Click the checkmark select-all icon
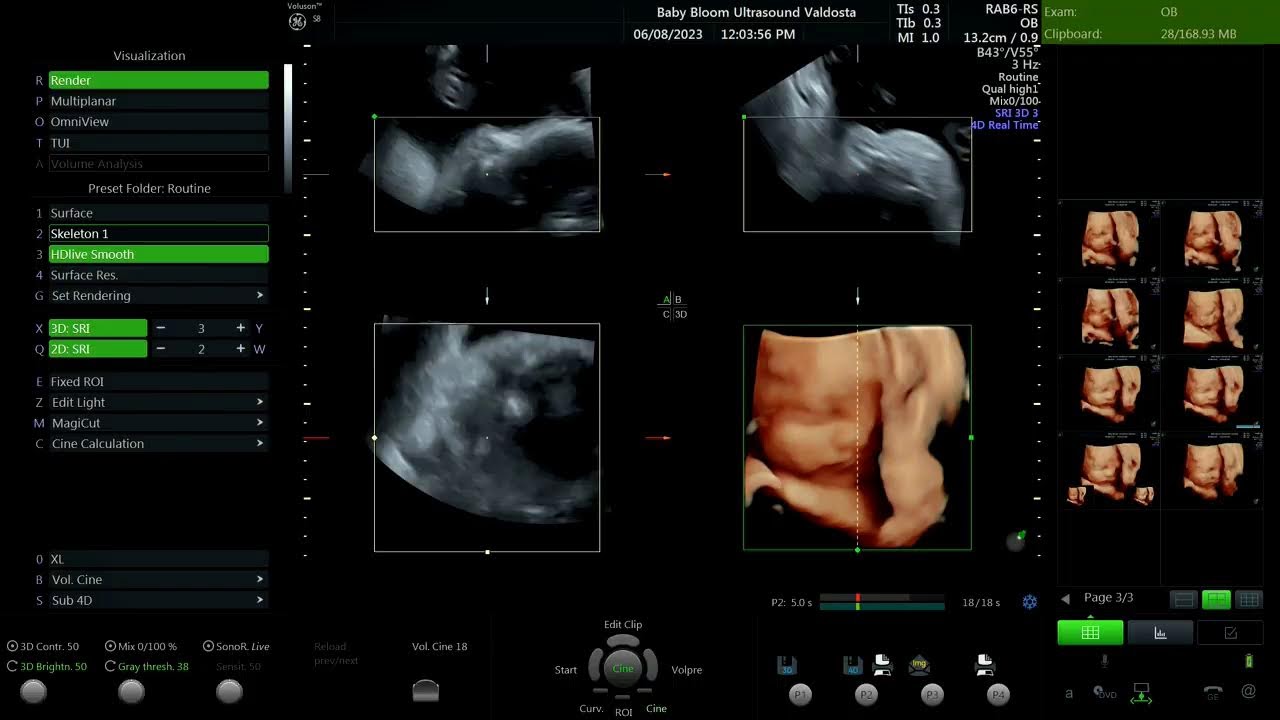The image size is (1280, 720). 1230,632
